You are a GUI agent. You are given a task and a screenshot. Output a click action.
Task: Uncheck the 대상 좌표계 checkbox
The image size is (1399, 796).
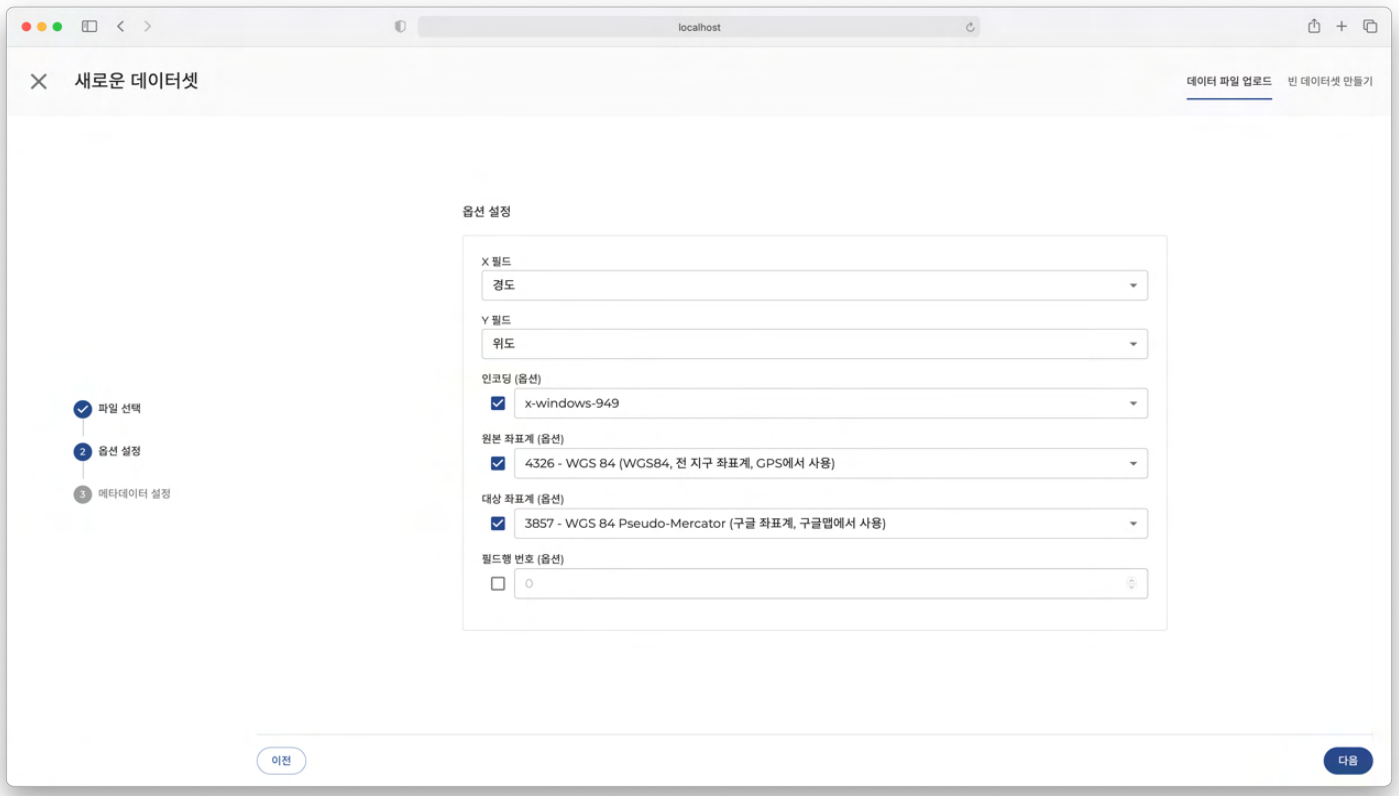pyautogui.click(x=498, y=524)
